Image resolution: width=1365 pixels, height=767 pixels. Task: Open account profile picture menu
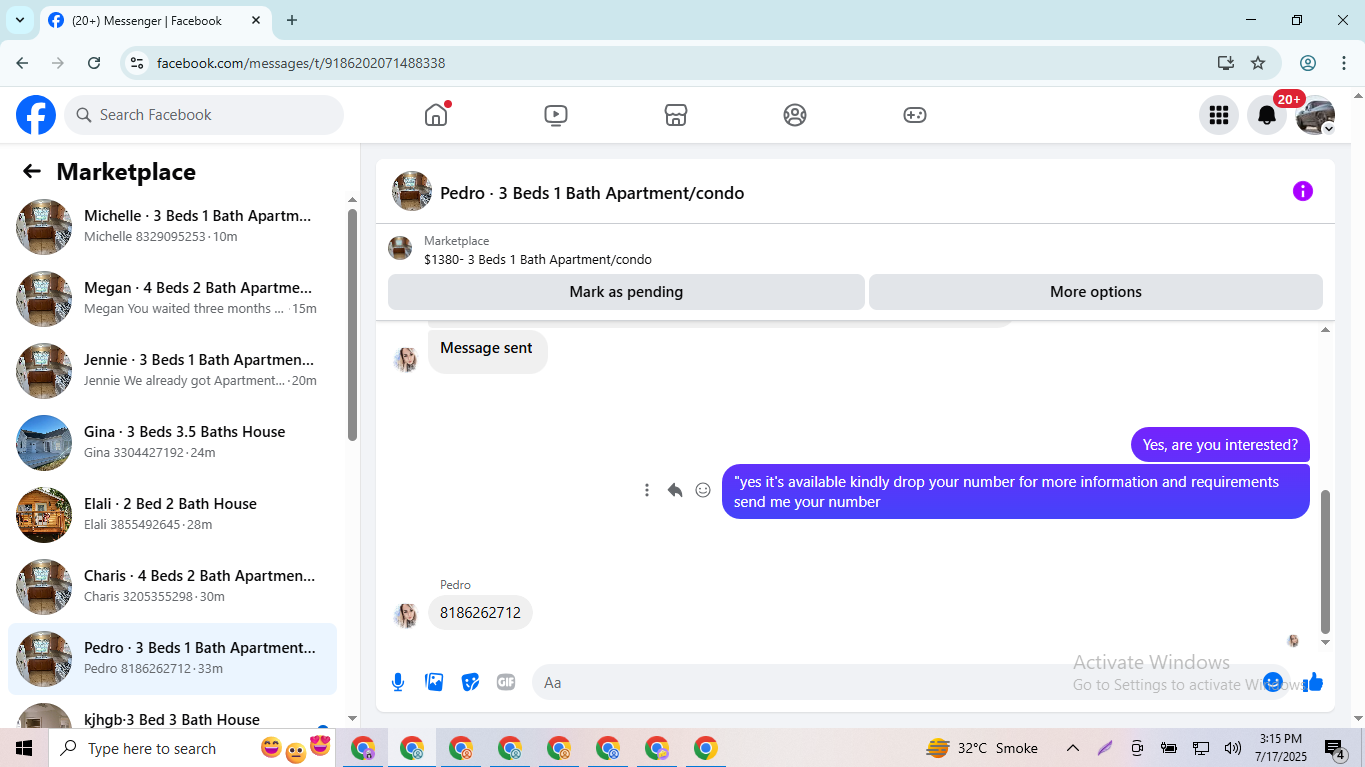click(1315, 115)
